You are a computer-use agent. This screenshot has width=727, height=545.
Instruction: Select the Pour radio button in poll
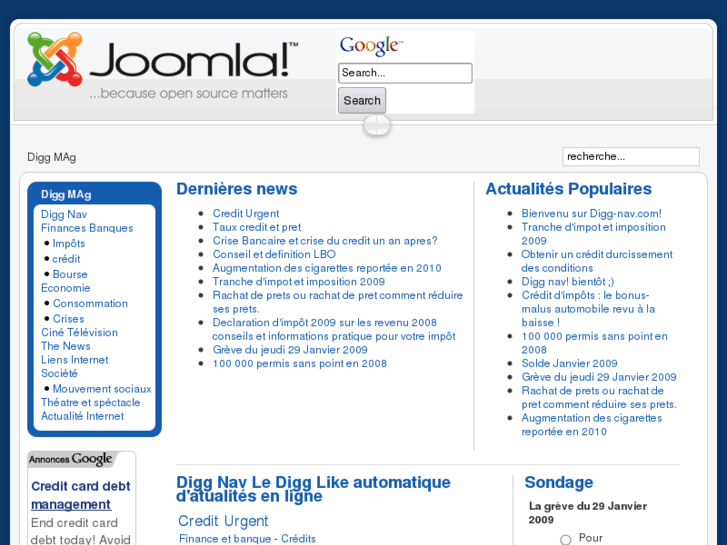(565, 539)
